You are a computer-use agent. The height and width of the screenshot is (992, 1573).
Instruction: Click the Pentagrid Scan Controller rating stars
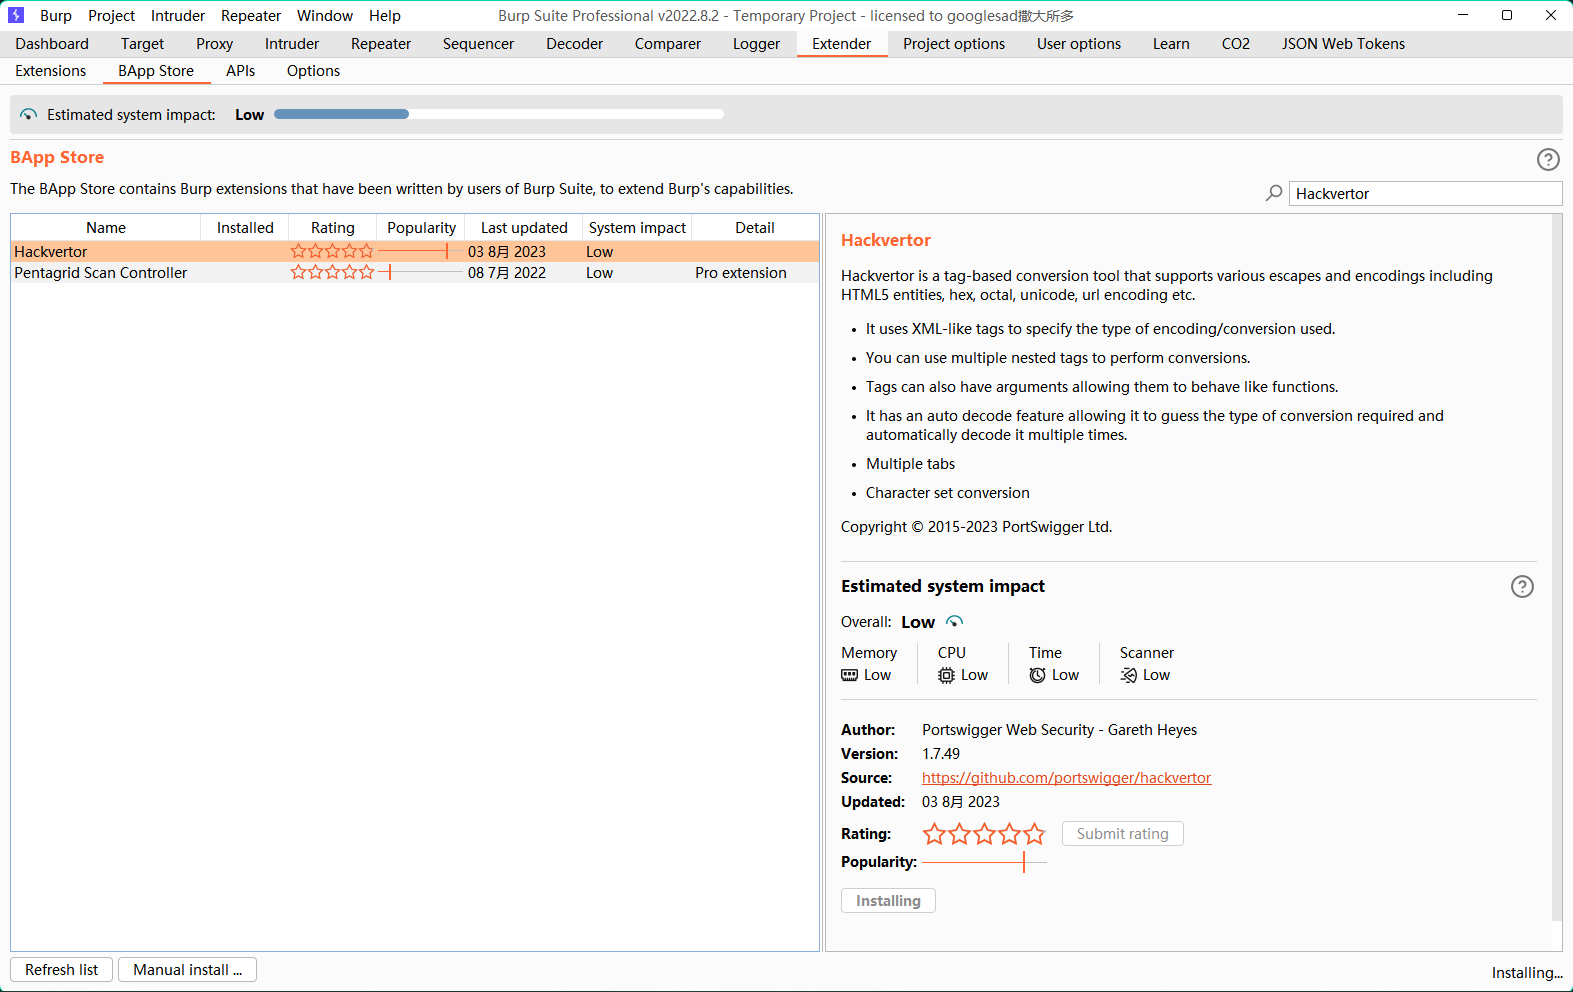(x=332, y=272)
